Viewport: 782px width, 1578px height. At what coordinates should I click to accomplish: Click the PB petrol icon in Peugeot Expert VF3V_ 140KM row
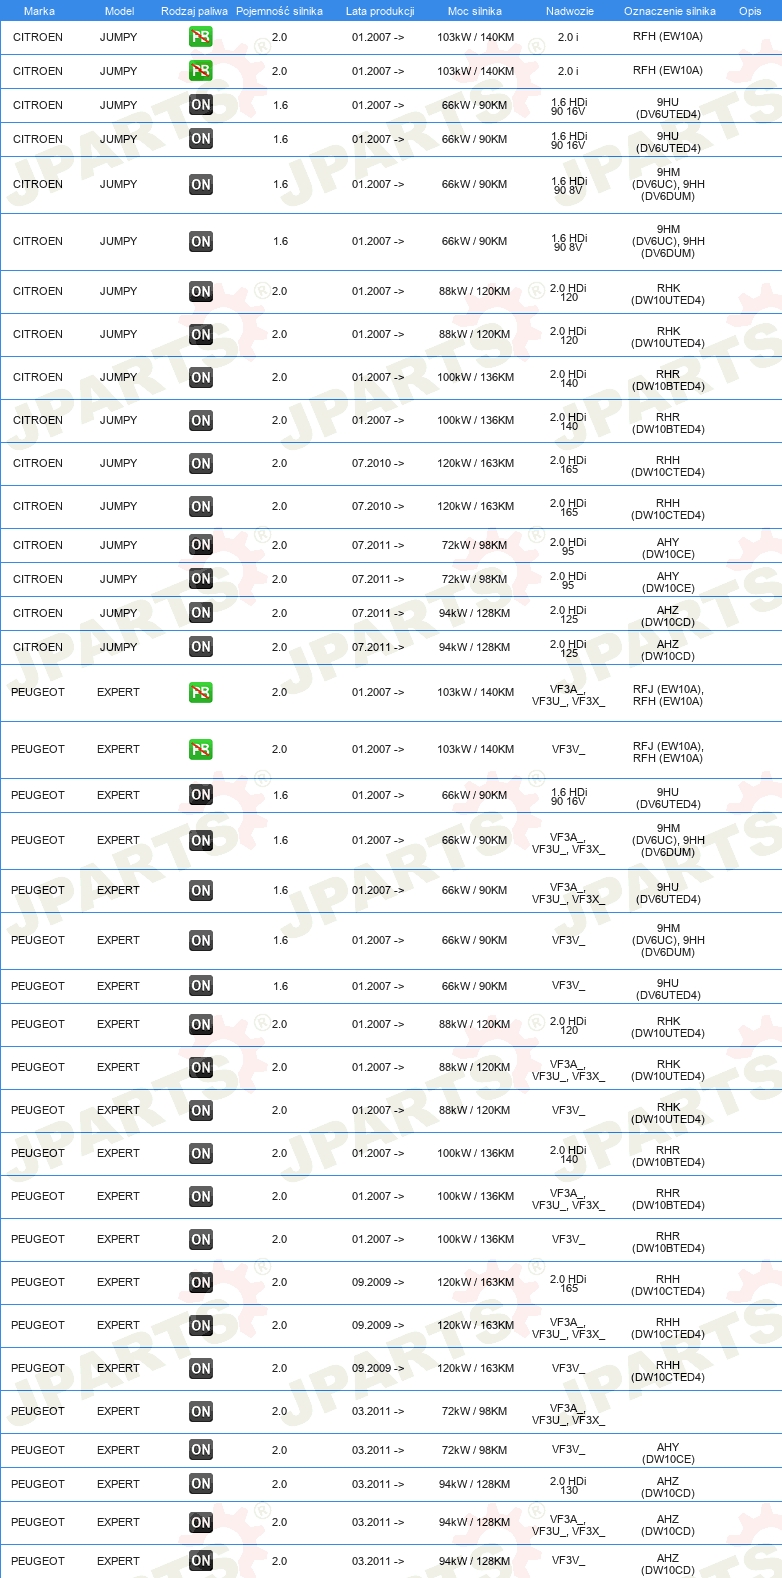(201, 749)
